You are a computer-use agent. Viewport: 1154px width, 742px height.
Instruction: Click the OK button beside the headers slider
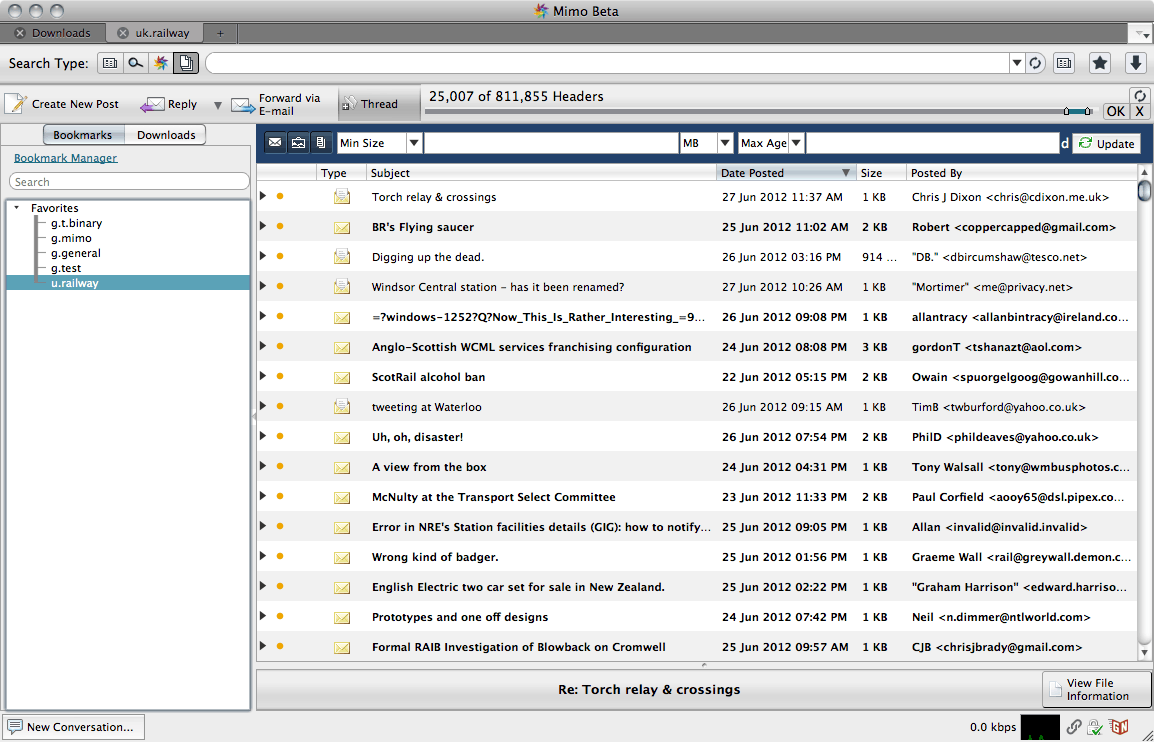1116,111
